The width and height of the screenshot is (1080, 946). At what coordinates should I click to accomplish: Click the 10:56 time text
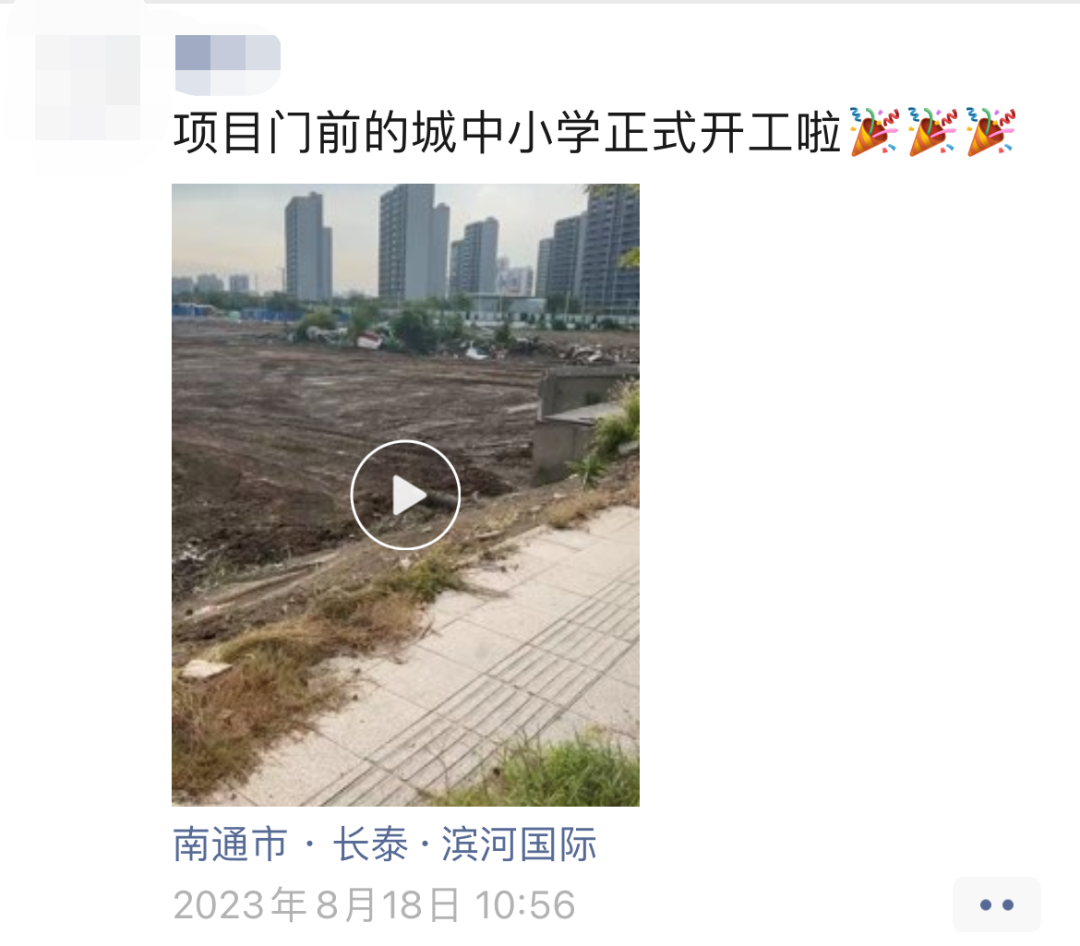525,905
